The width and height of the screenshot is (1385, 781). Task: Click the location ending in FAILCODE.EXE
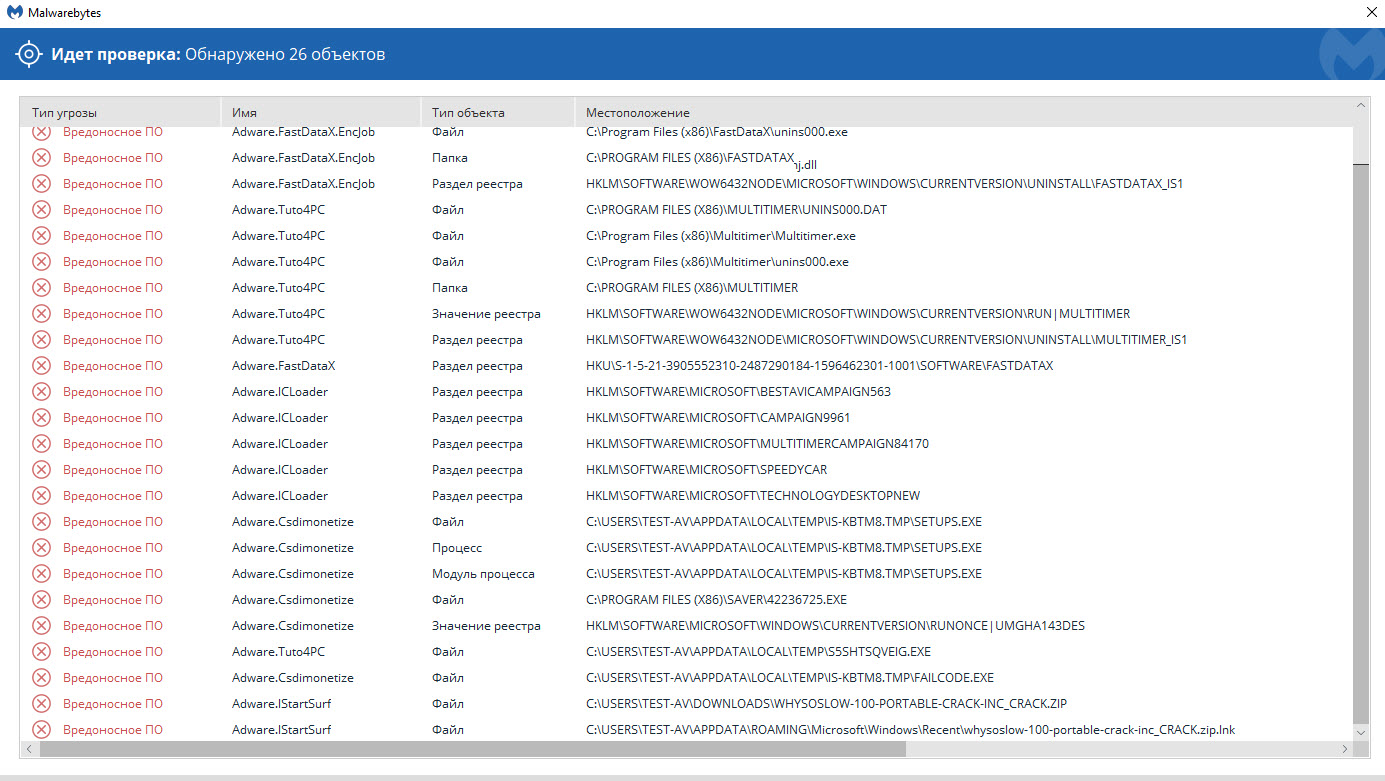(790, 678)
